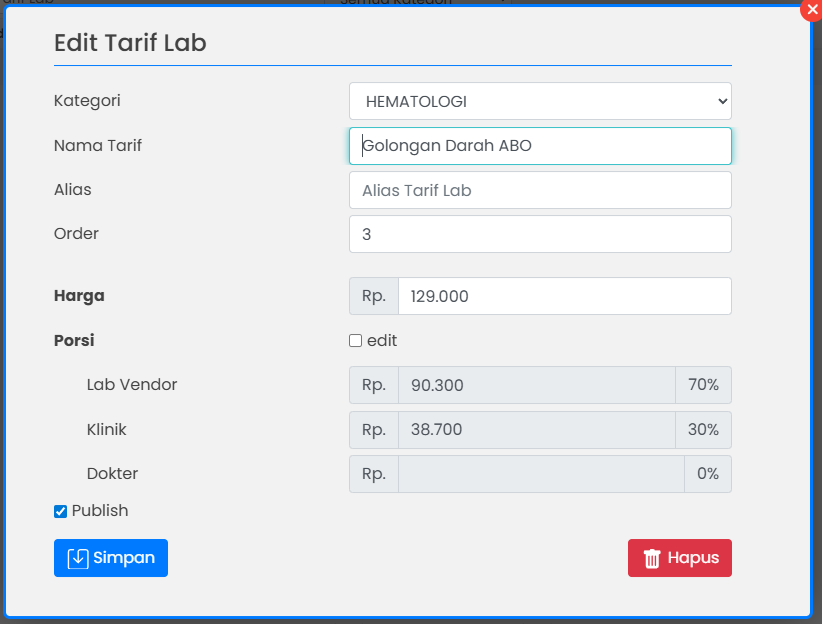Screen dimensions: 822x624
Task: Click the Nama Tarif text field
Action: pos(540,146)
